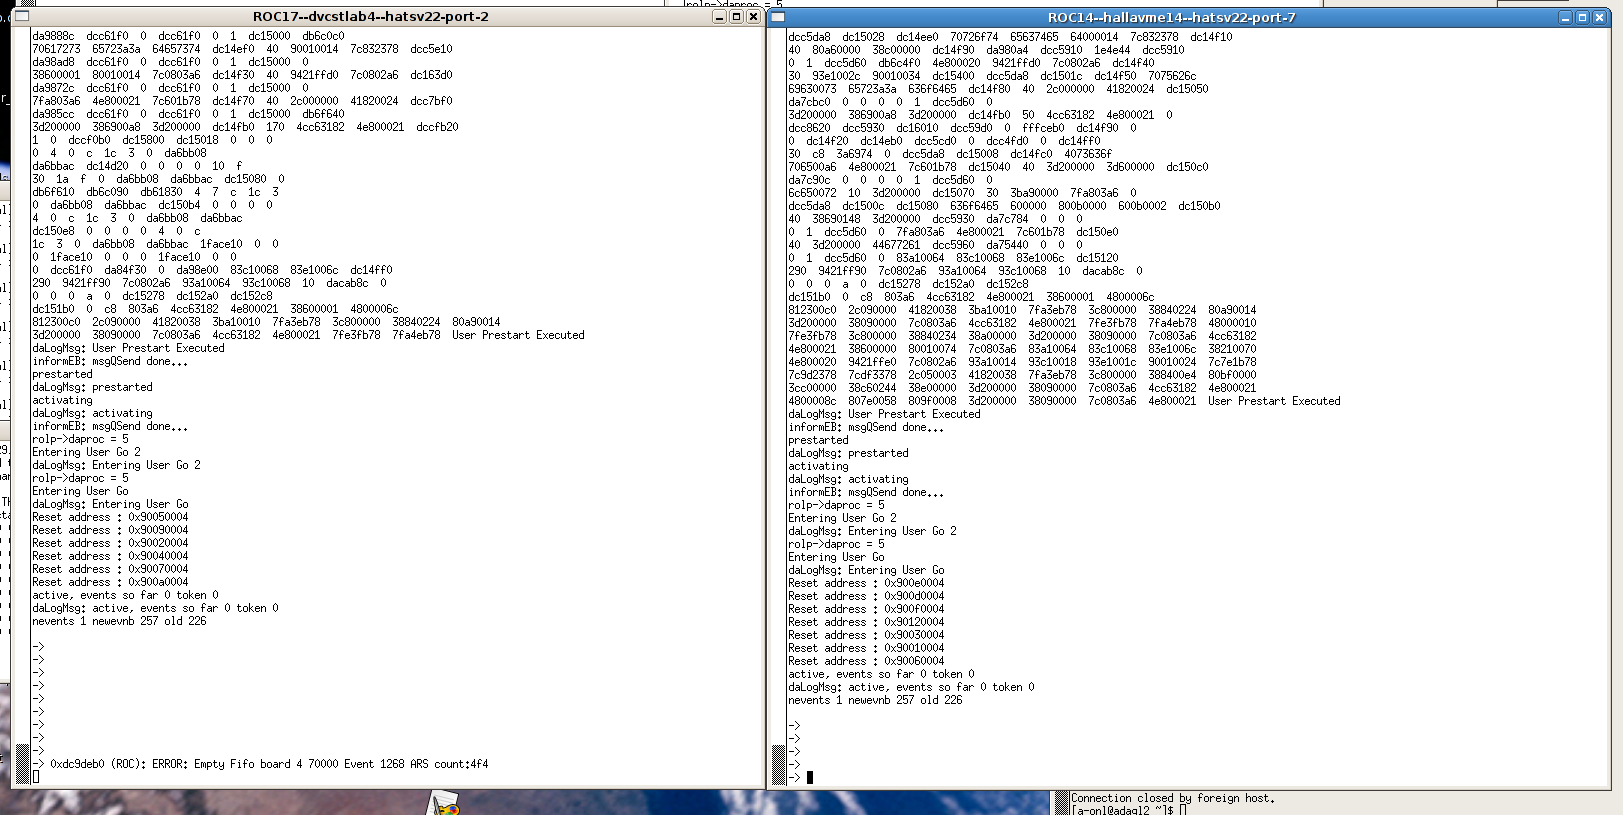Viewport: 1623px width, 815px height.
Task: Click 'daLogMsg: Entering User Go' line in ROC17
Action: click(110, 504)
